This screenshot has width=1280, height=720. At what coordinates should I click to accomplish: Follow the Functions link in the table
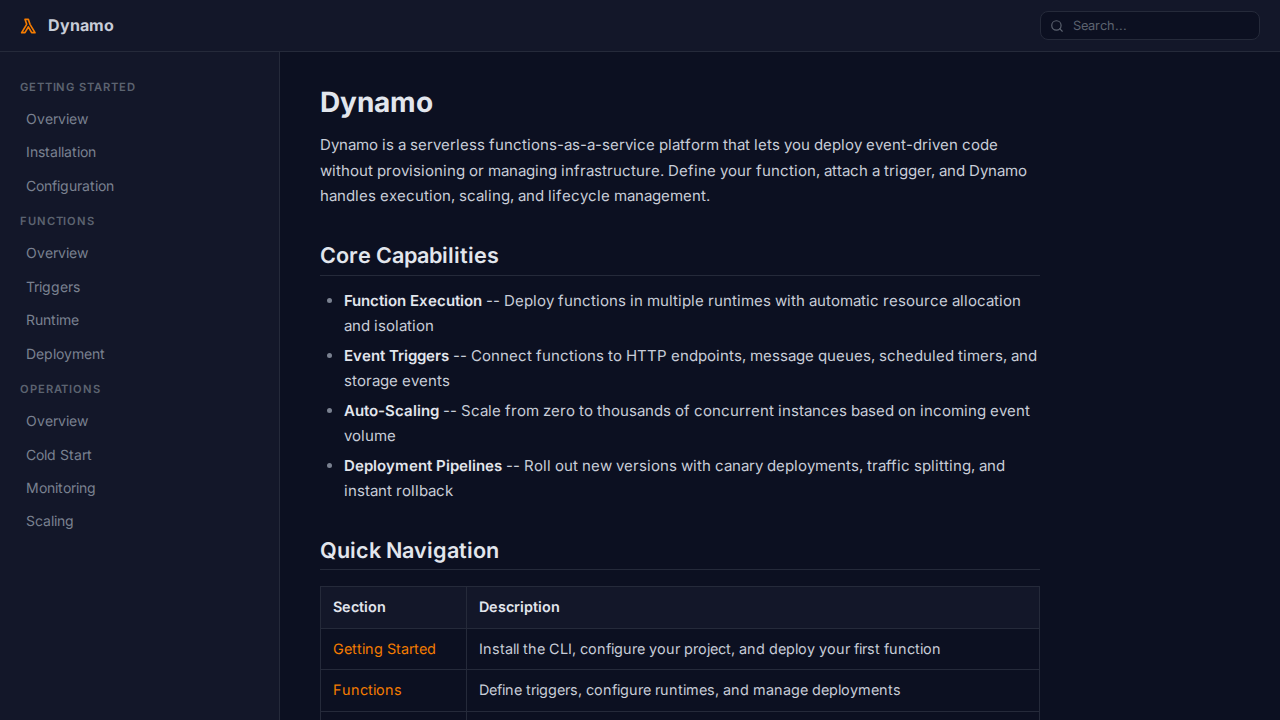[367, 690]
